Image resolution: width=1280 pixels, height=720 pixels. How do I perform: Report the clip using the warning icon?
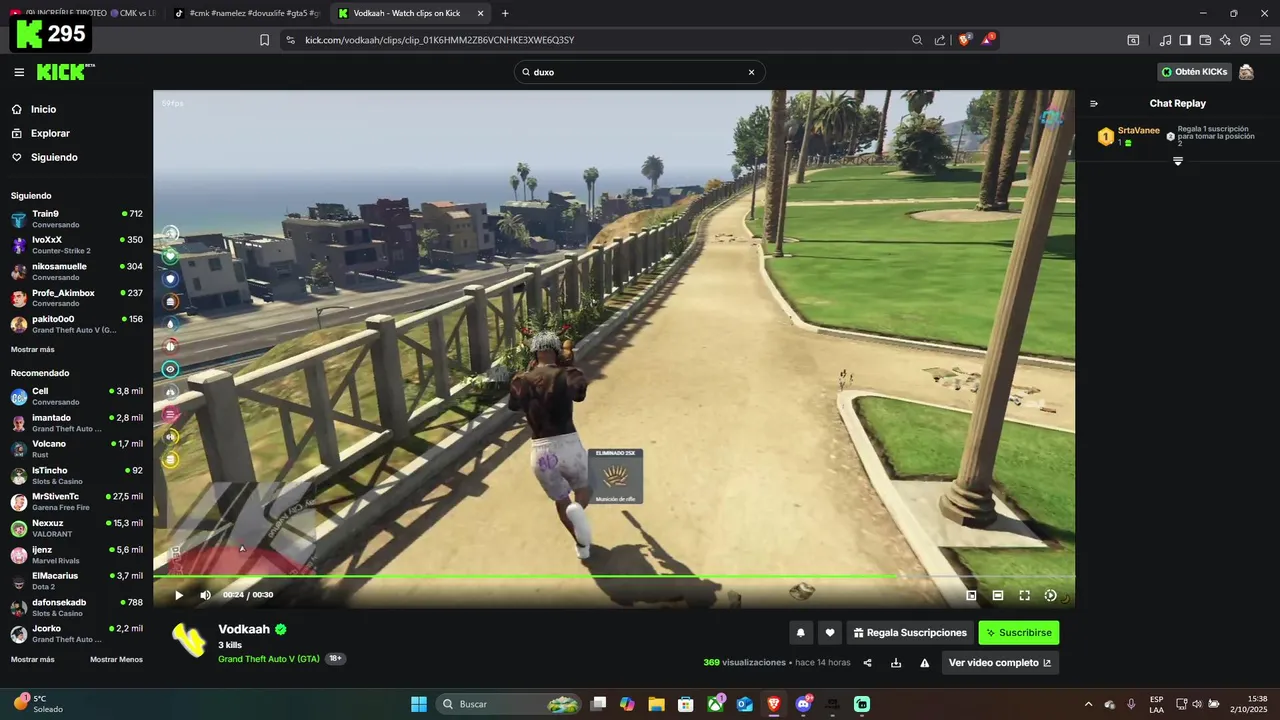(x=925, y=663)
